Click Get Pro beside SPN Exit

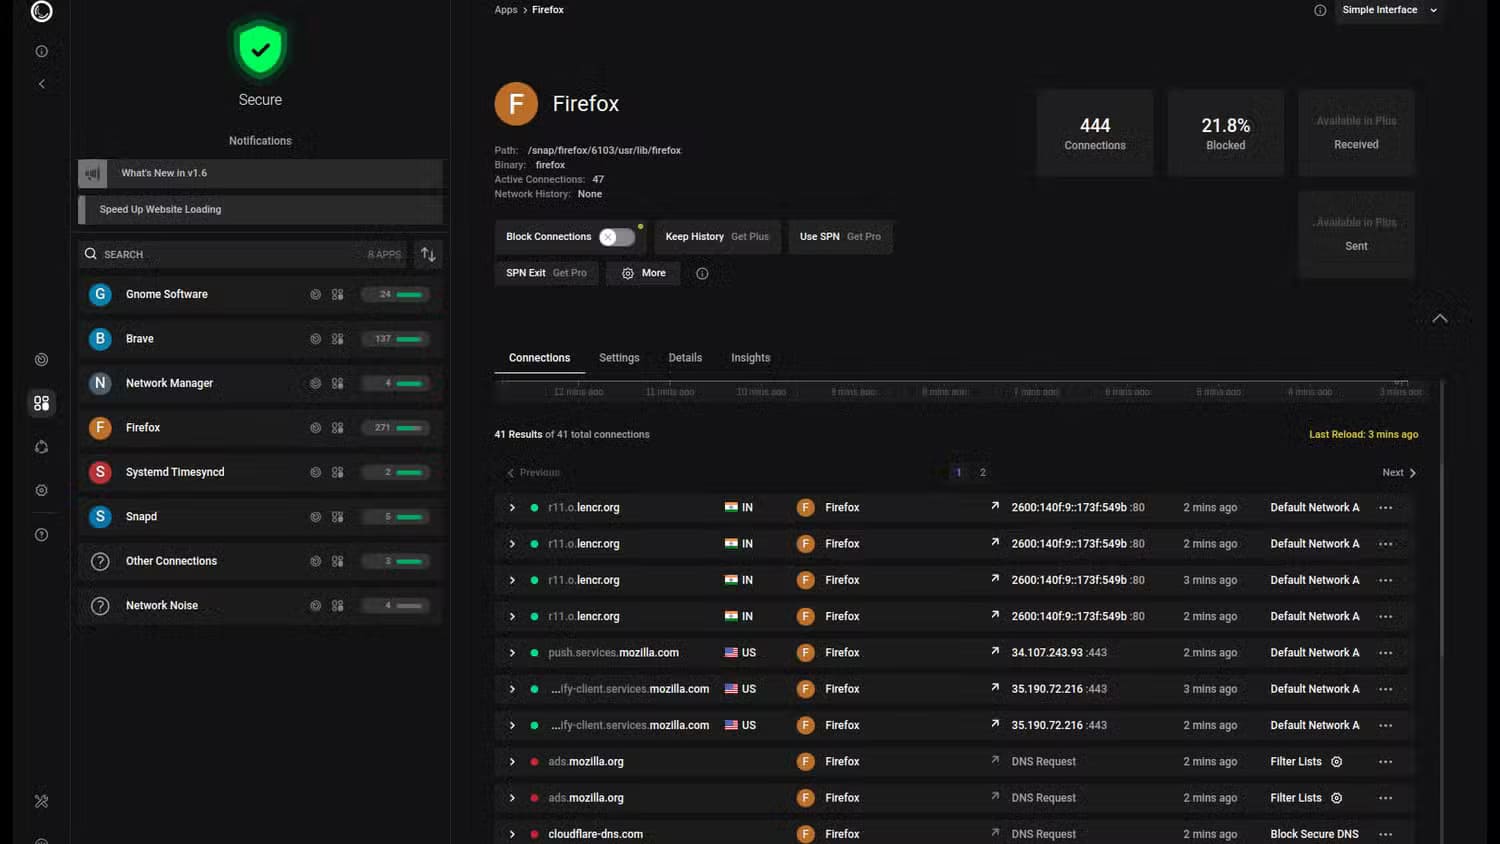click(570, 273)
